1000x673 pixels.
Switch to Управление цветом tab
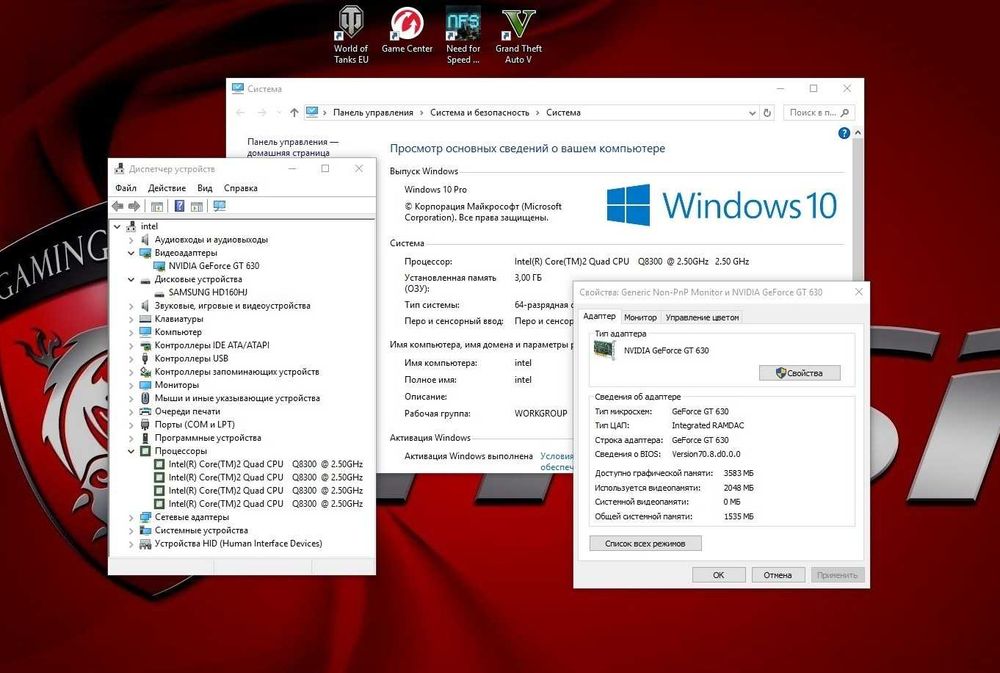click(x=702, y=317)
